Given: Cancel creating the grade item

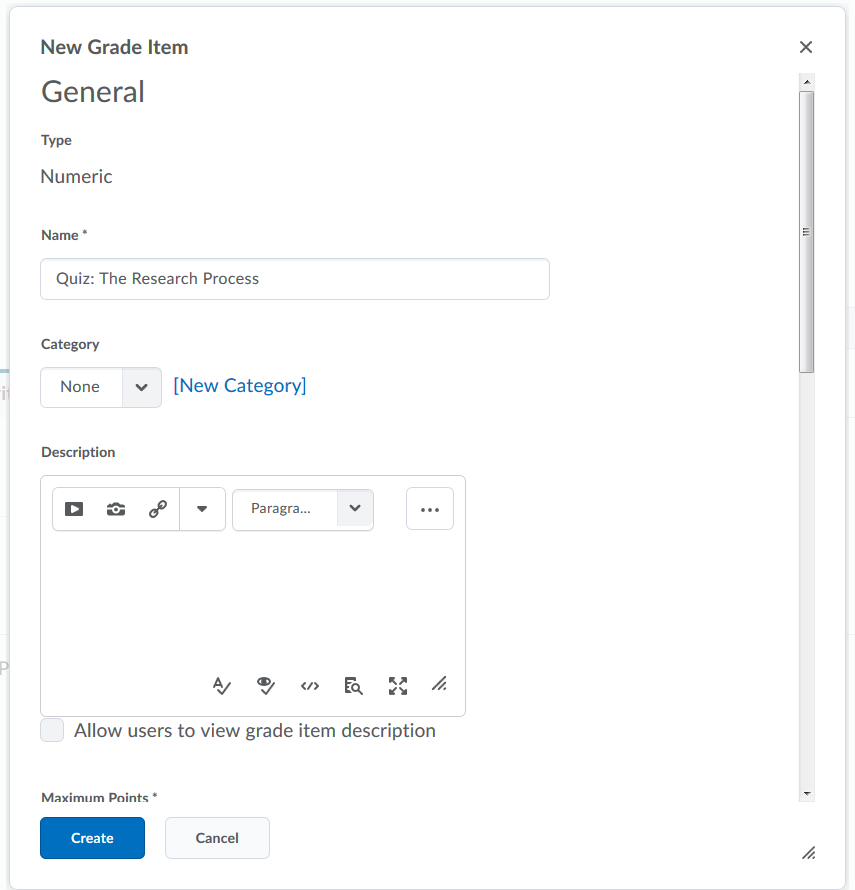Looking at the screenshot, I should 217,838.
